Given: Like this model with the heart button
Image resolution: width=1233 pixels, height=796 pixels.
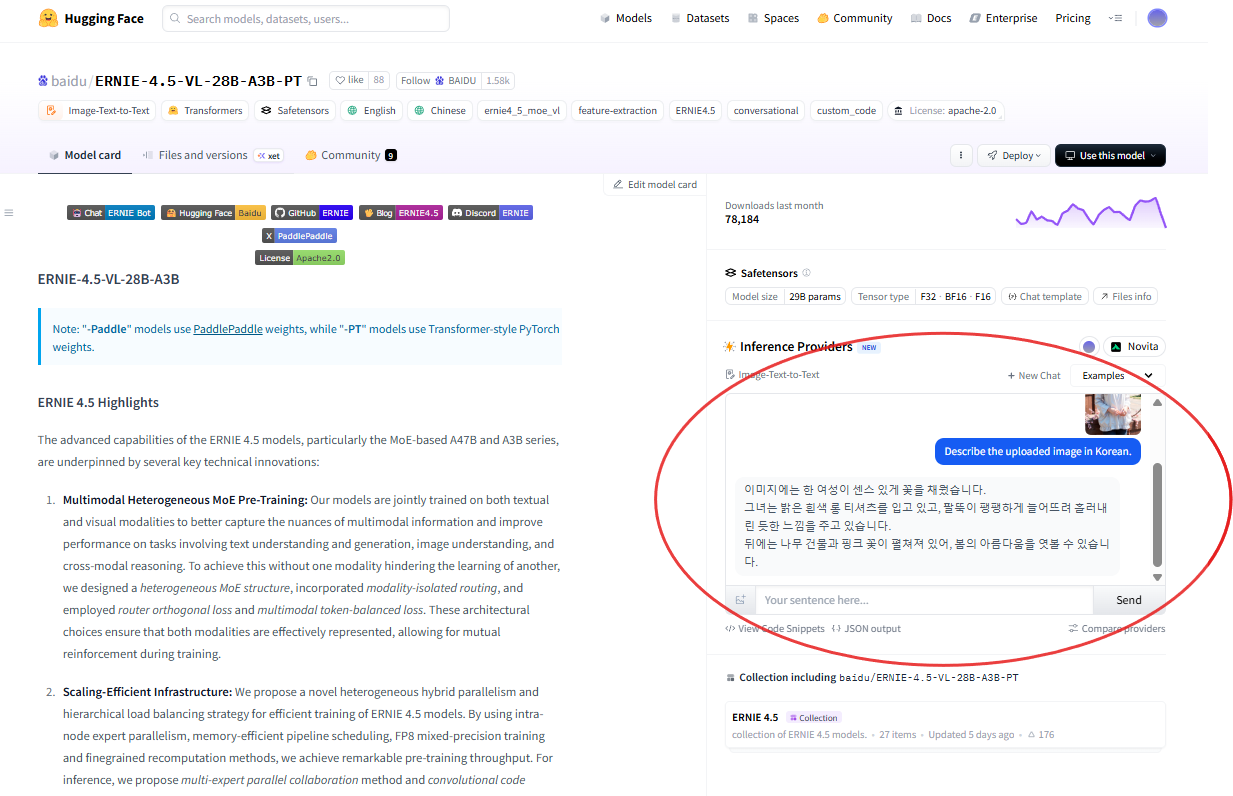Looking at the screenshot, I should coord(349,80).
